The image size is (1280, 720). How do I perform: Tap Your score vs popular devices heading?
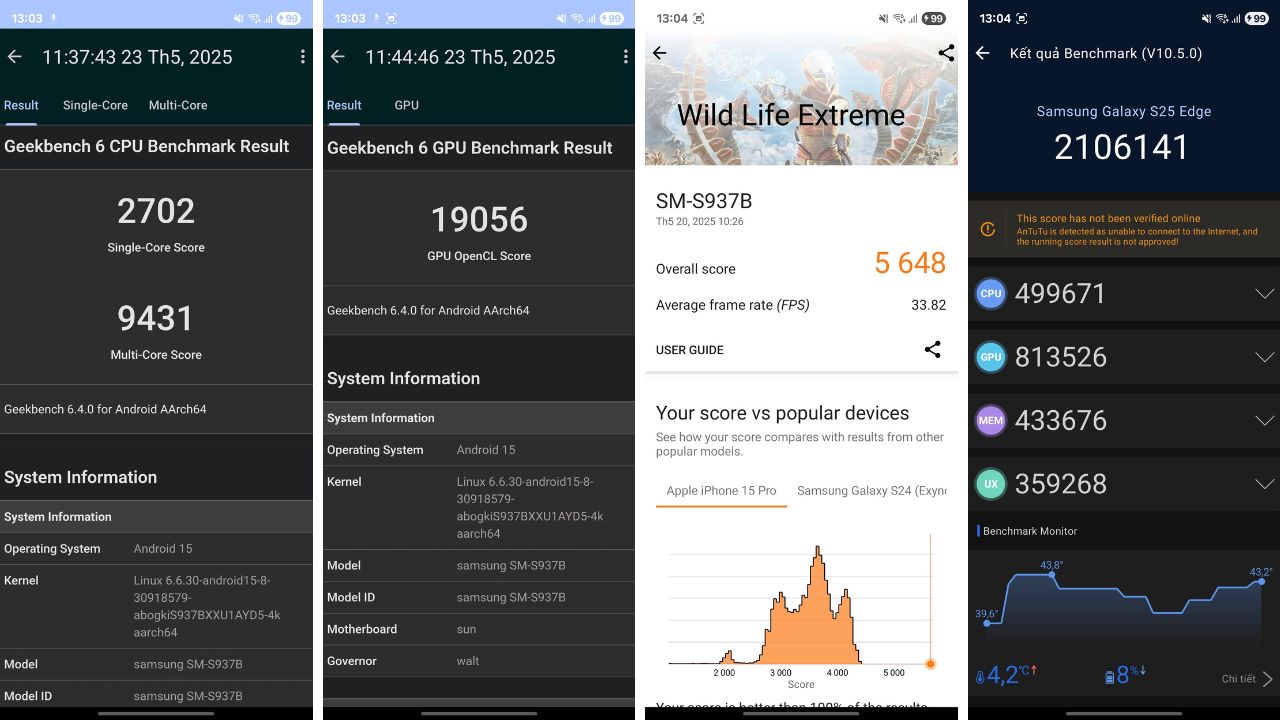tap(782, 413)
